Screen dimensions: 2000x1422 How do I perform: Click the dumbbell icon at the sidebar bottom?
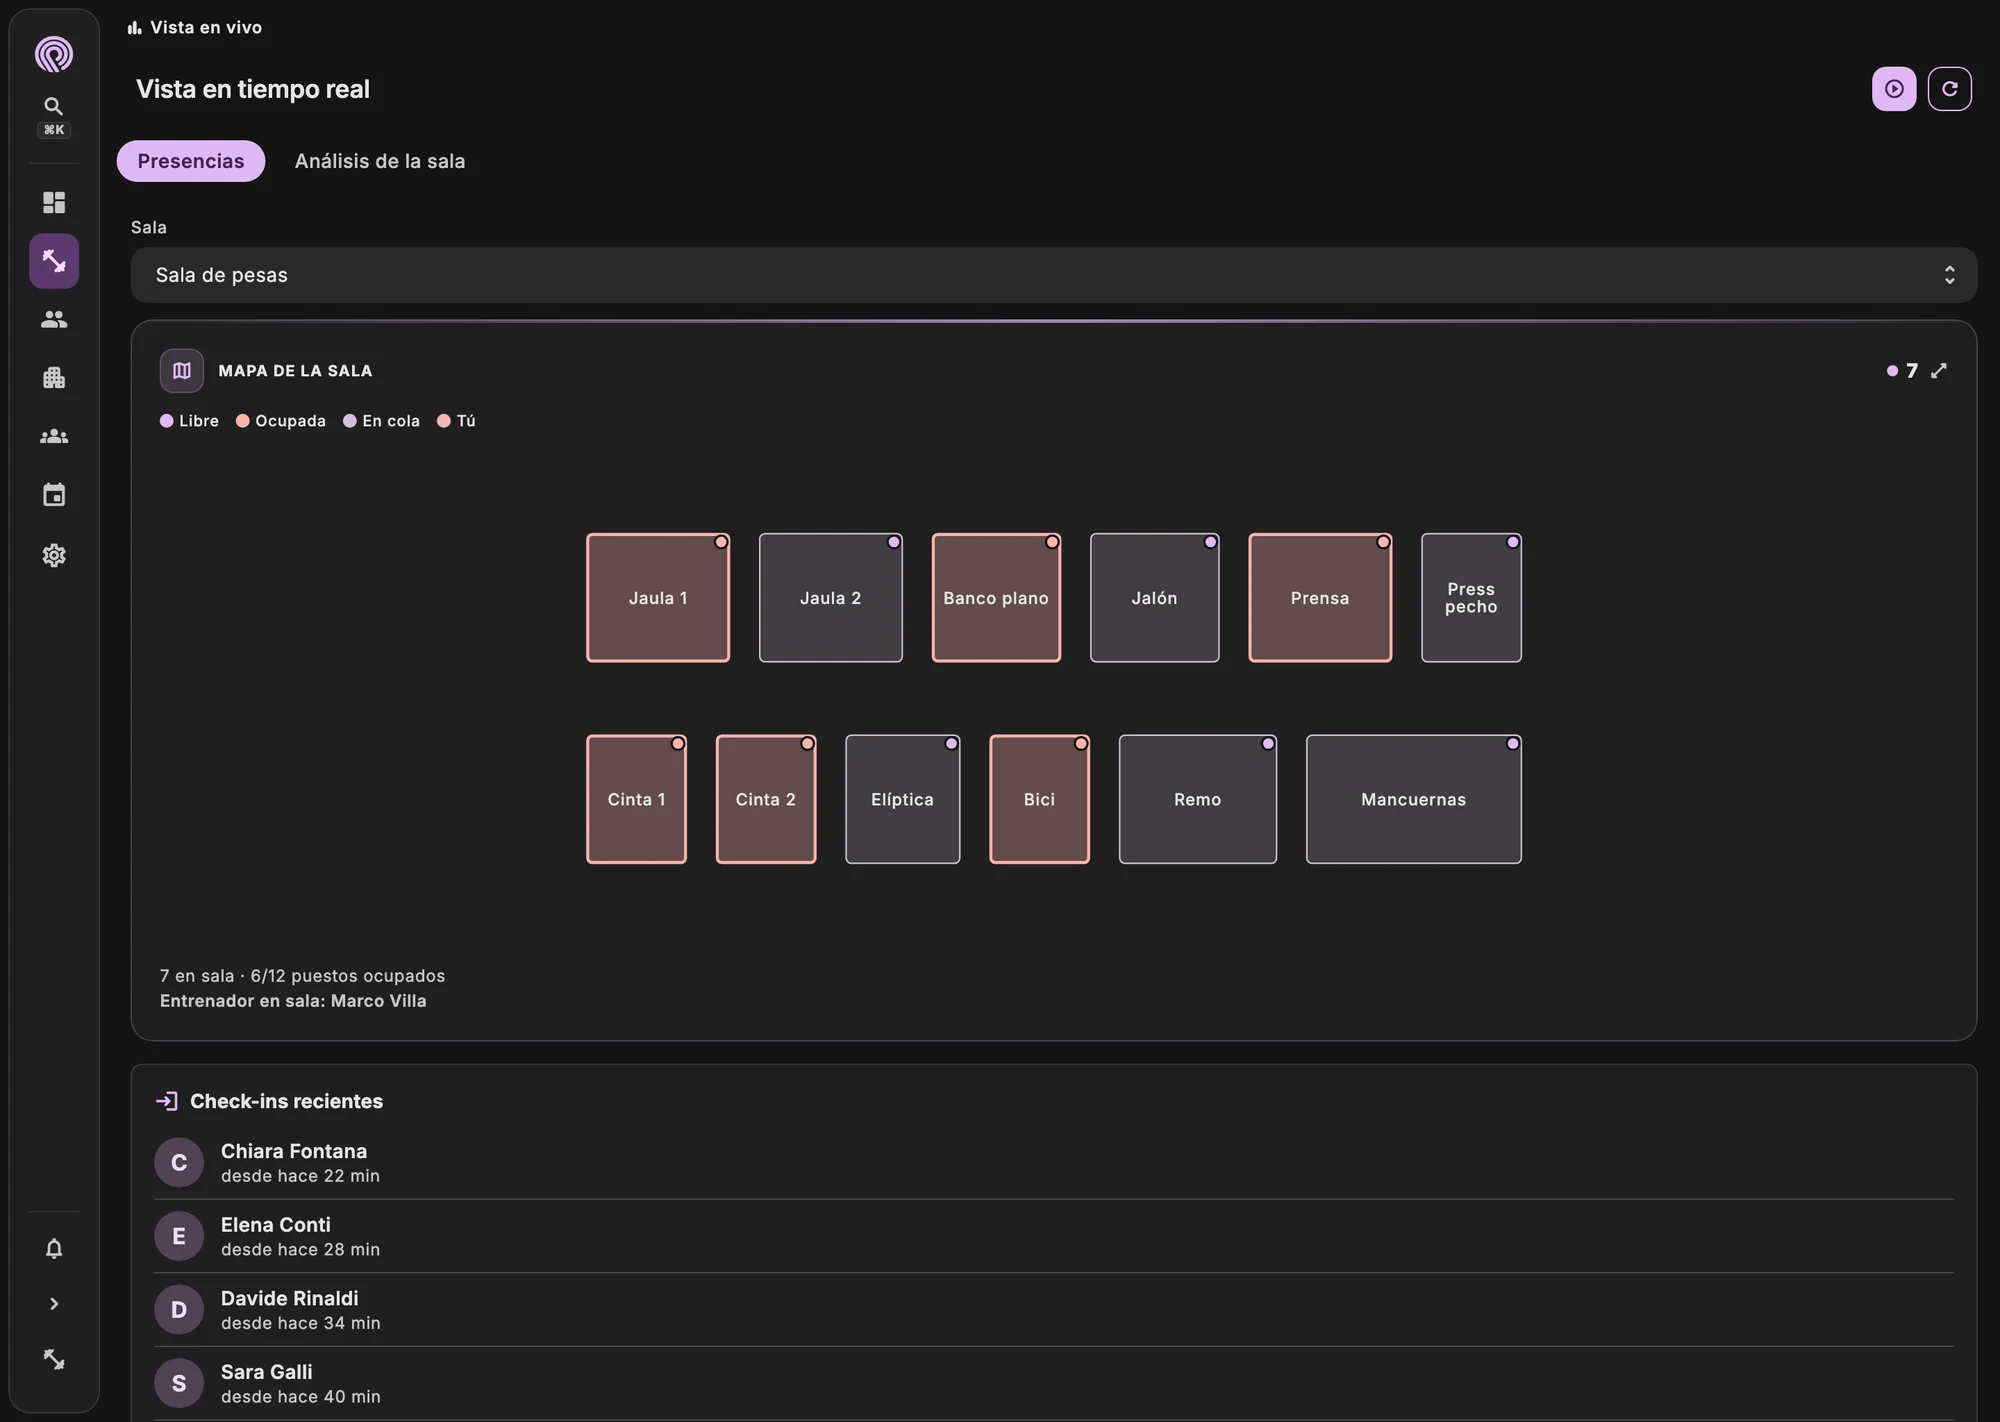coord(54,1359)
